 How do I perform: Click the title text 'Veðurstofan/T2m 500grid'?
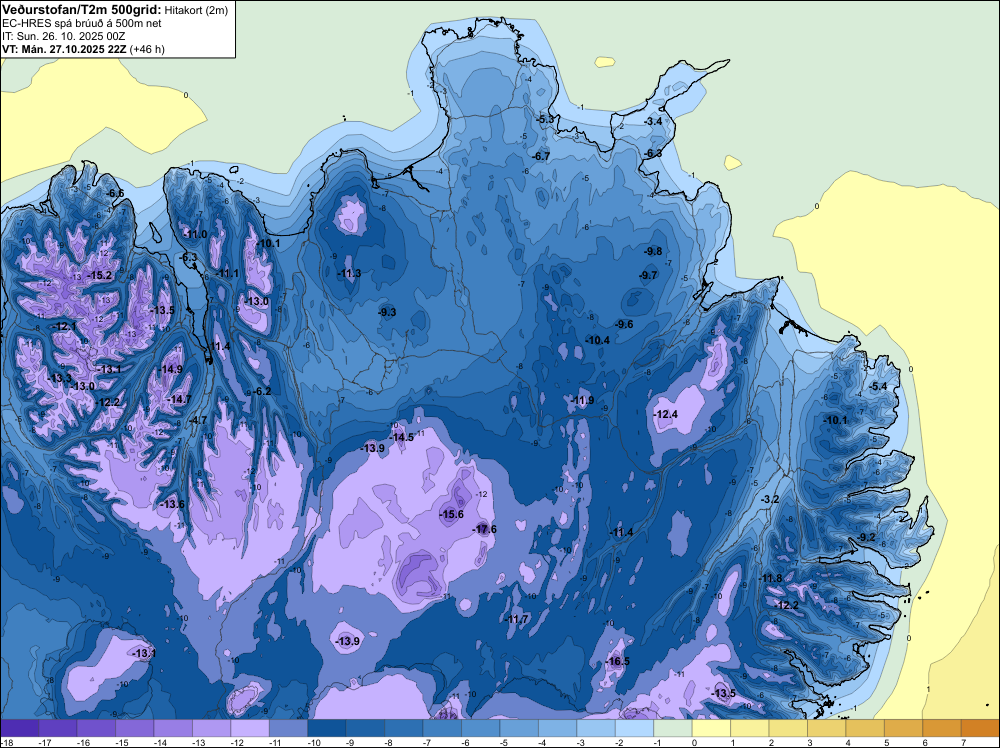82,10
